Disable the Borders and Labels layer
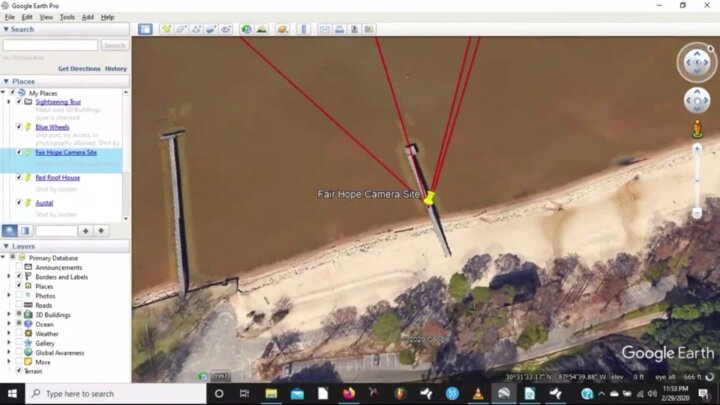 click(19, 276)
